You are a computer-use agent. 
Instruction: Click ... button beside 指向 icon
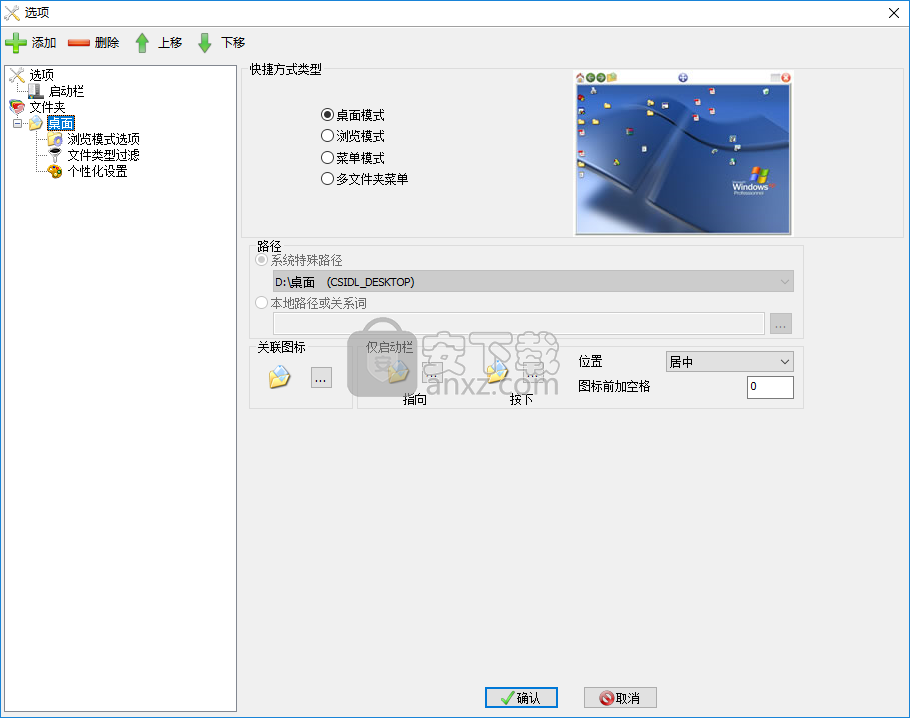tap(432, 371)
